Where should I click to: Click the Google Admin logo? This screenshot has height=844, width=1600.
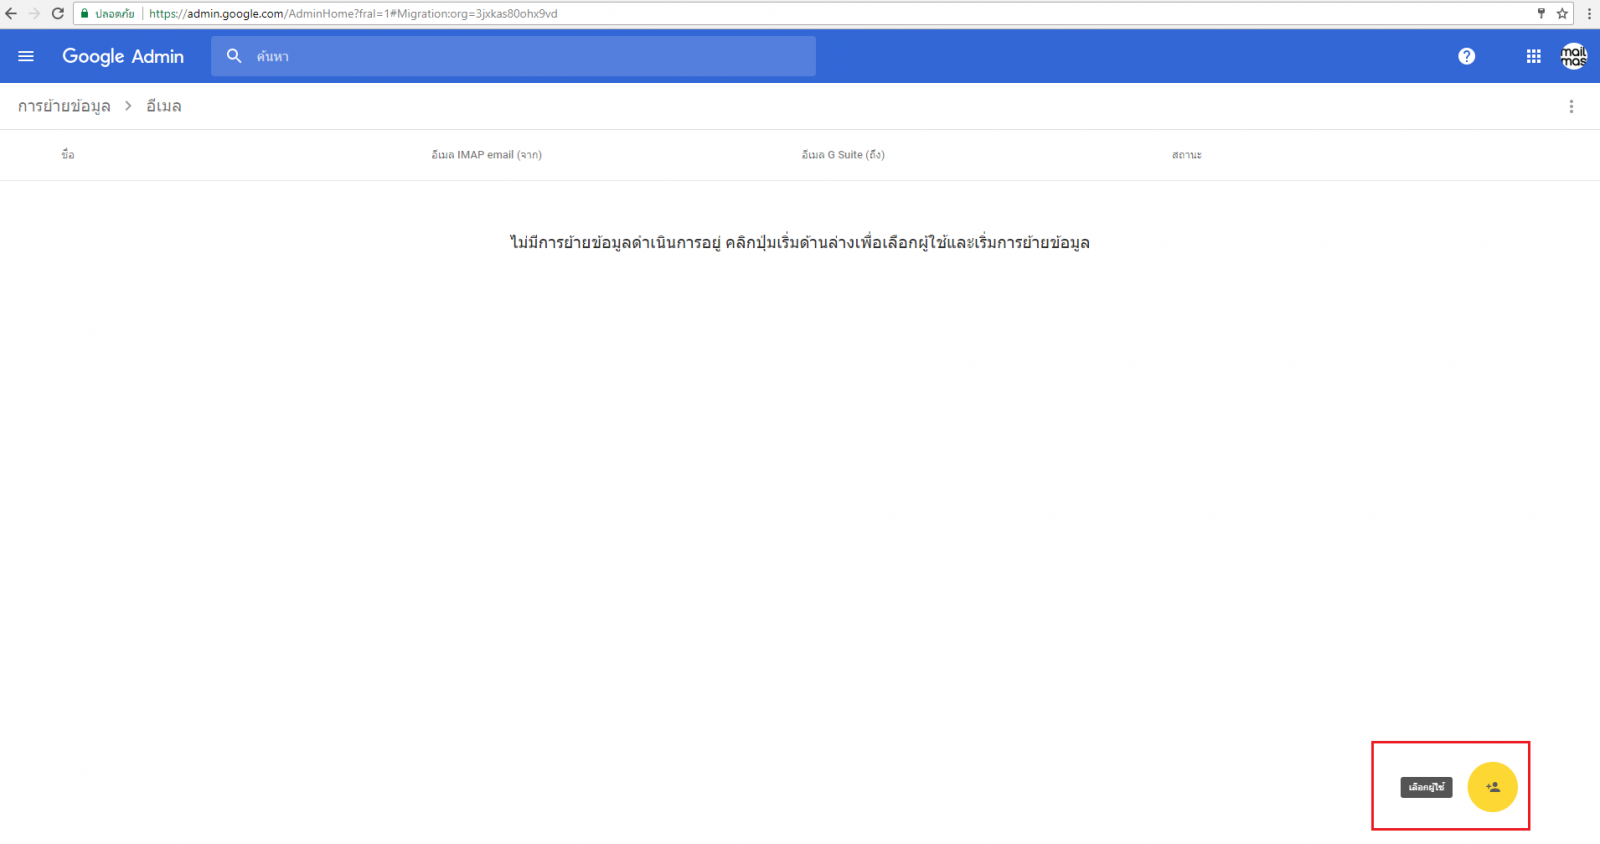pos(123,56)
